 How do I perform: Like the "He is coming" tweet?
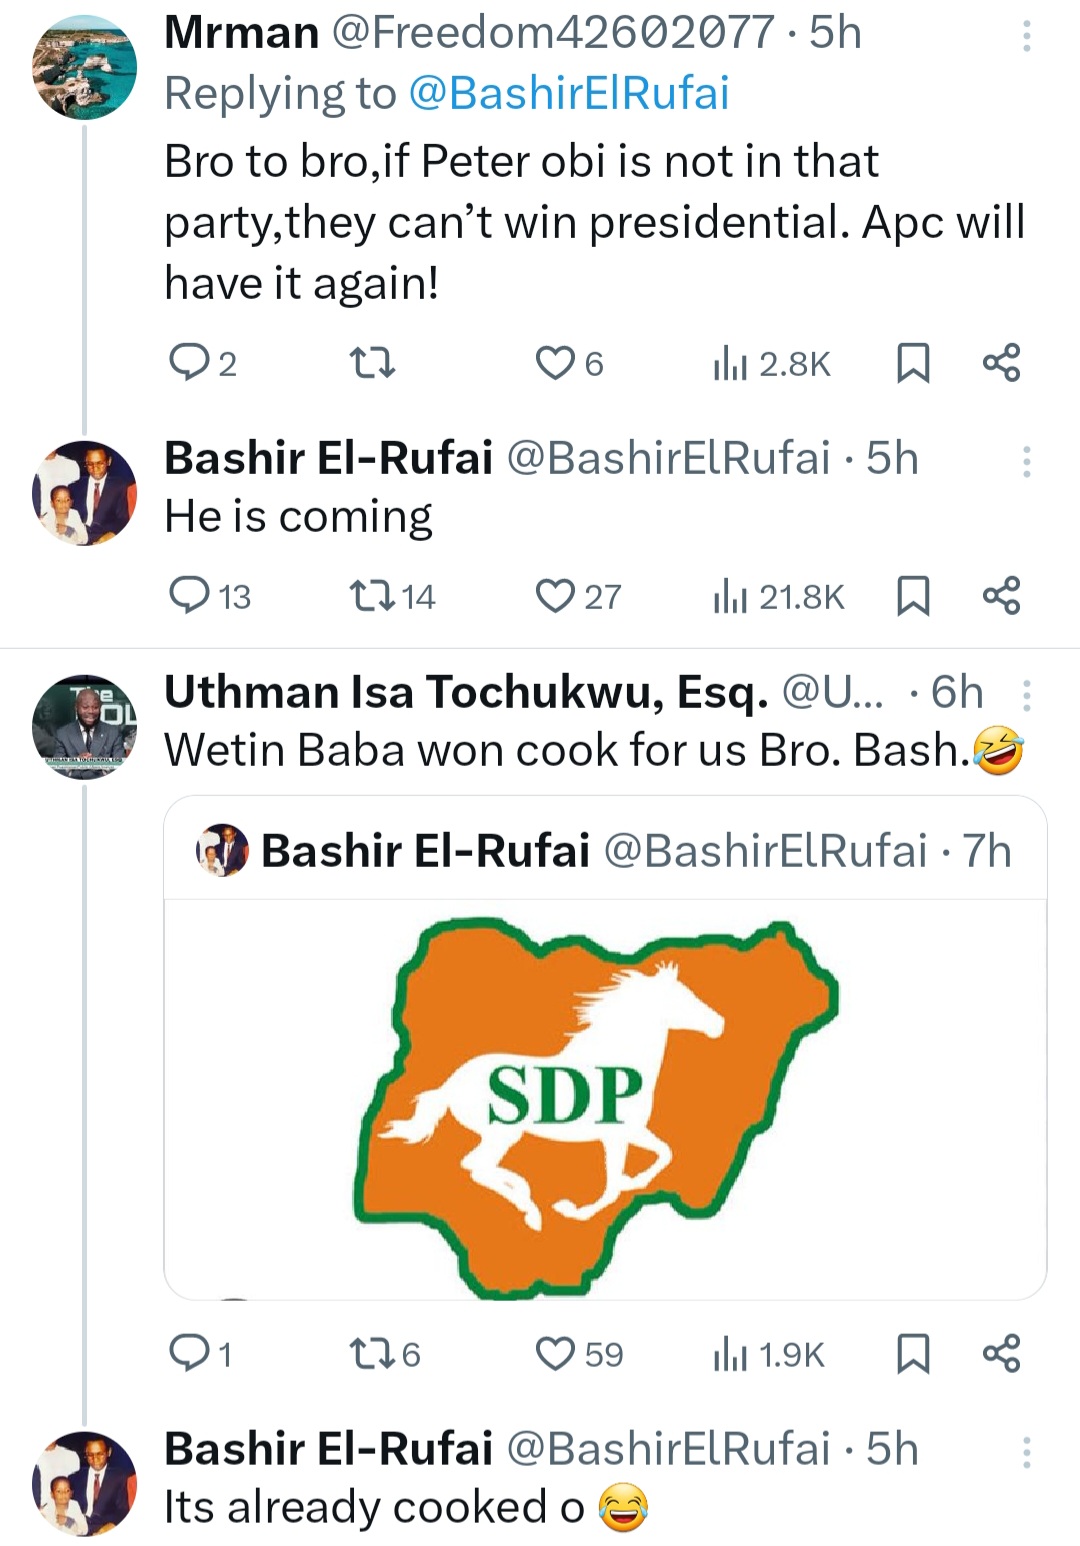pyautogui.click(x=555, y=596)
